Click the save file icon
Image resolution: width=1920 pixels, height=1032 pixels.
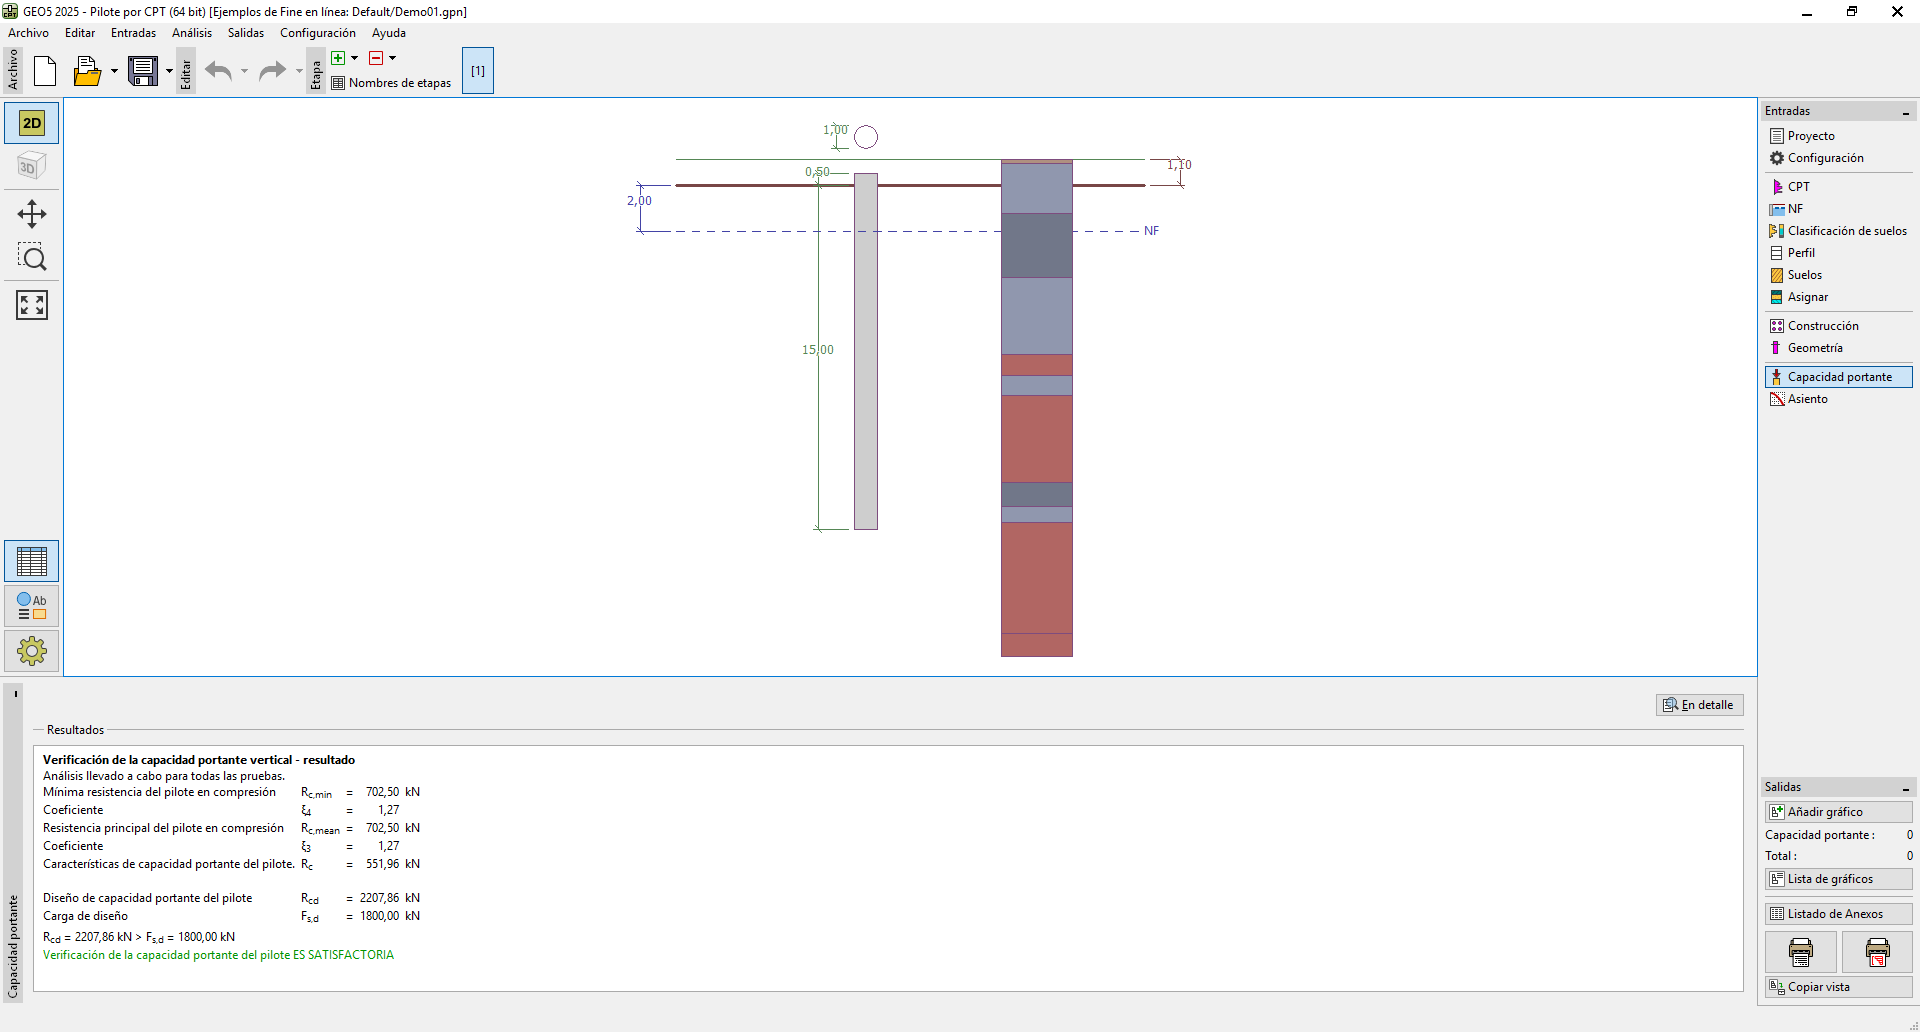click(x=143, y=71)
